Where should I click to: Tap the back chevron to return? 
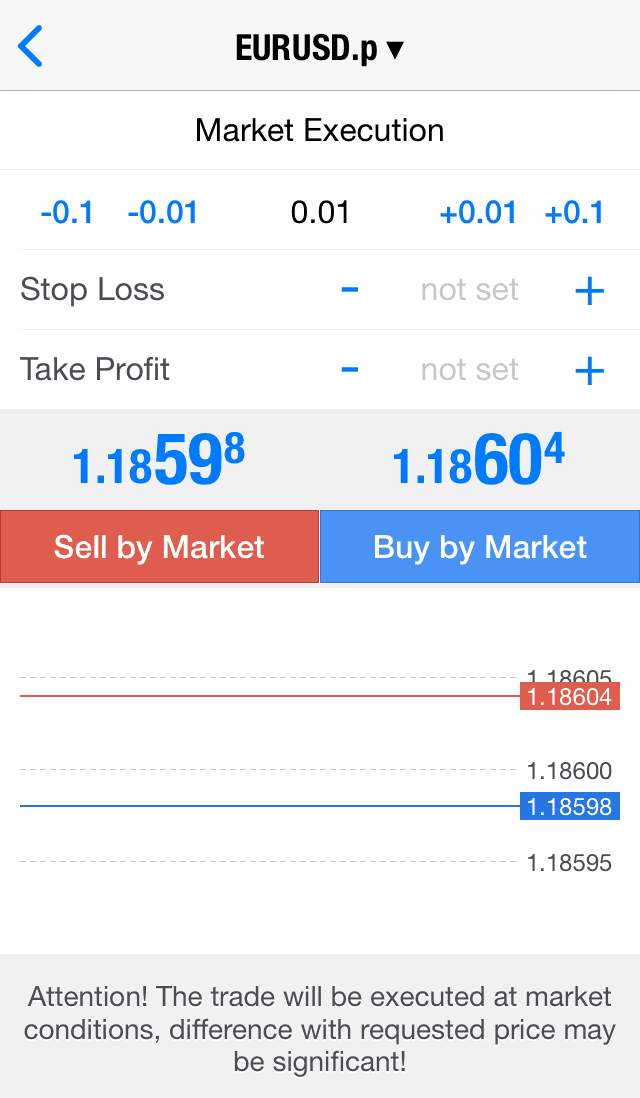click(29, 45)
